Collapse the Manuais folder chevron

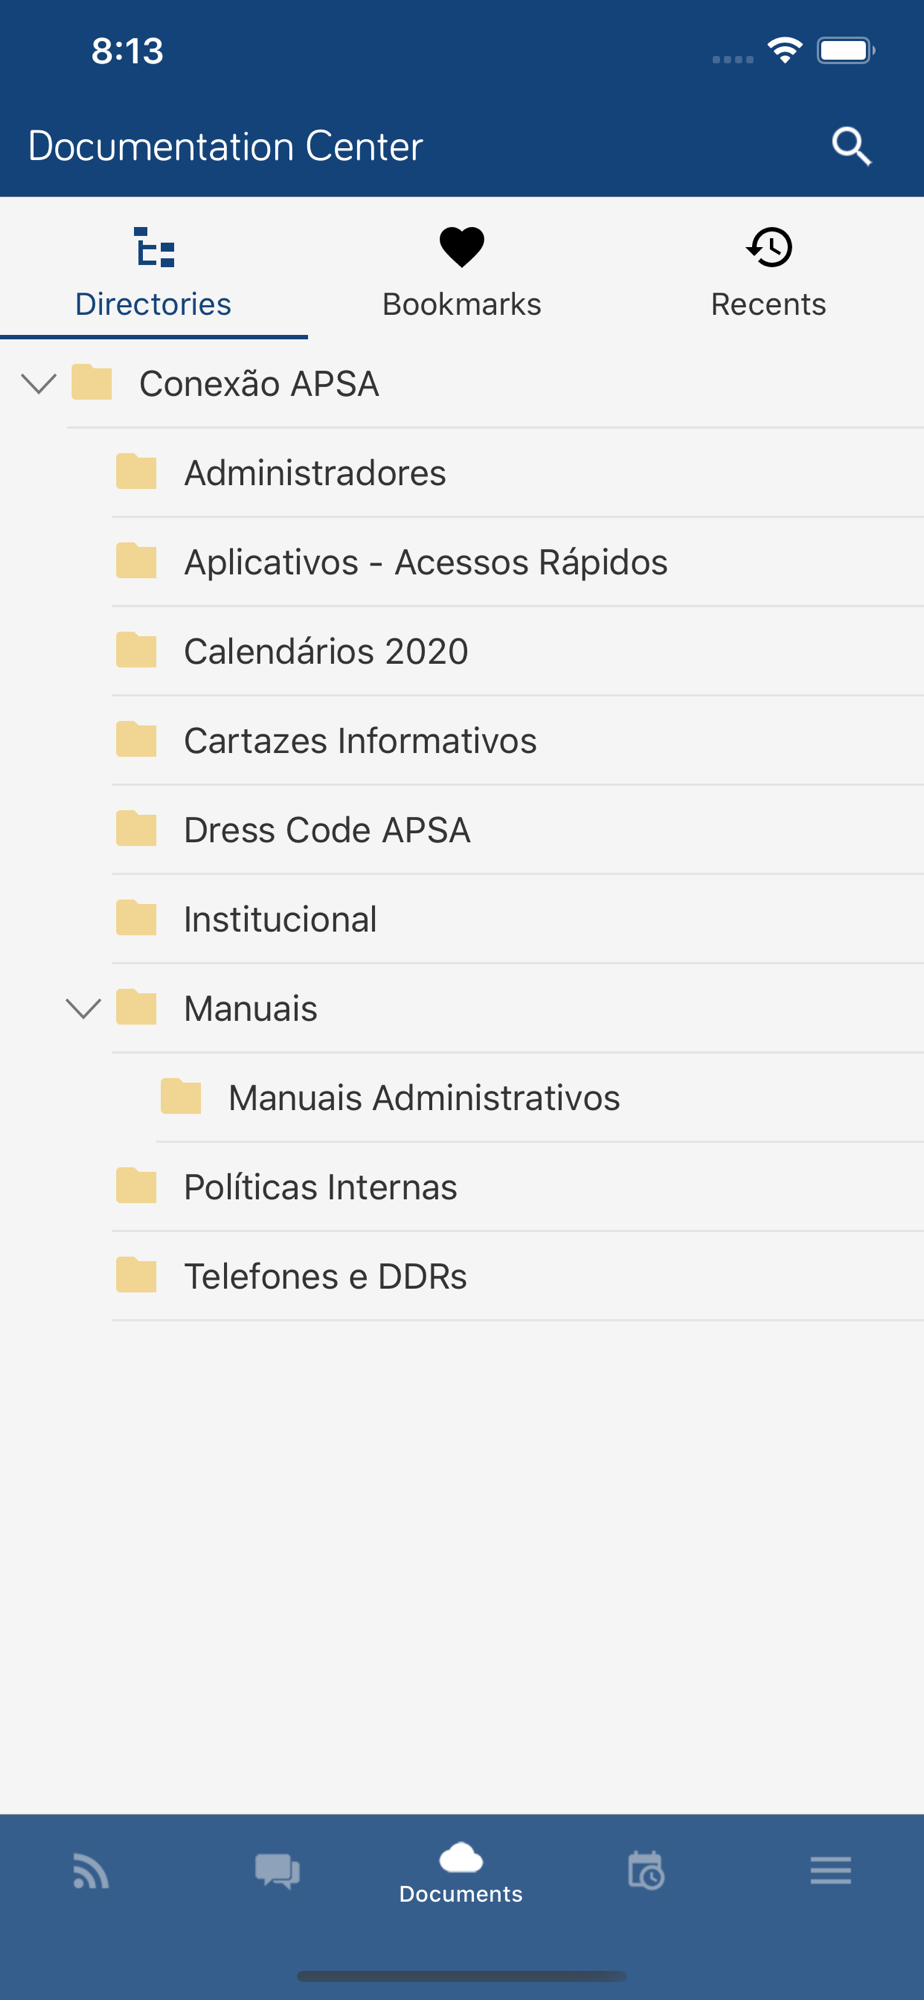coord(84,1008)
